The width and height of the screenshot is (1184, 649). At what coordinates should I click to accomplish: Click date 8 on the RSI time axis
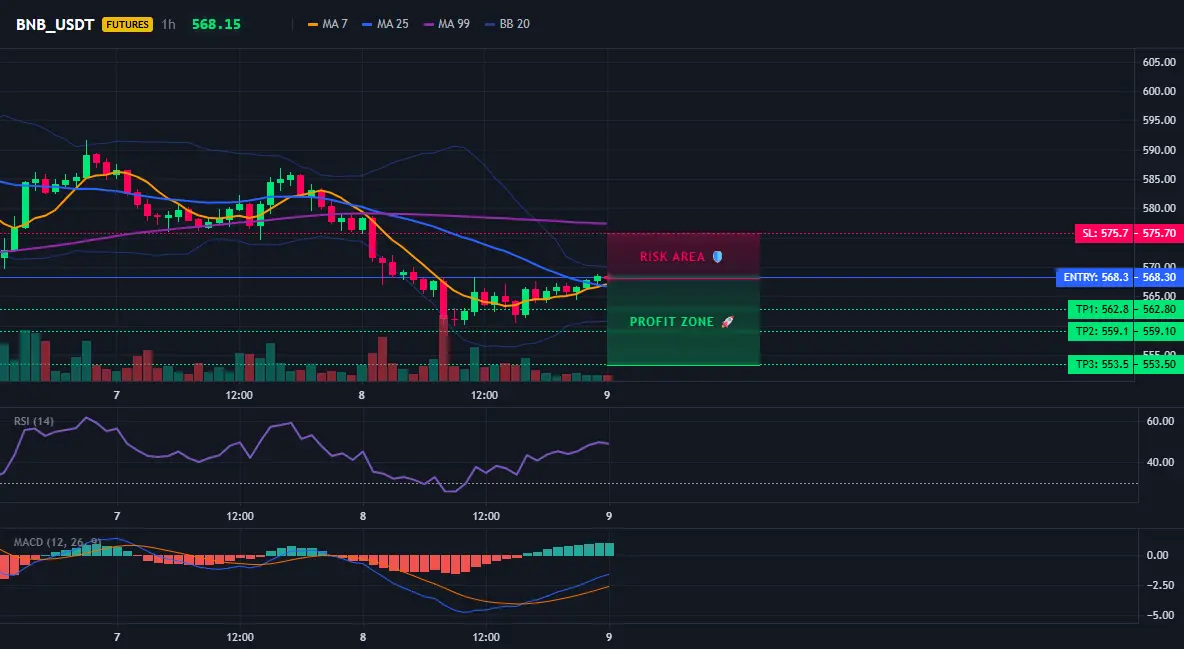point(363,516)
